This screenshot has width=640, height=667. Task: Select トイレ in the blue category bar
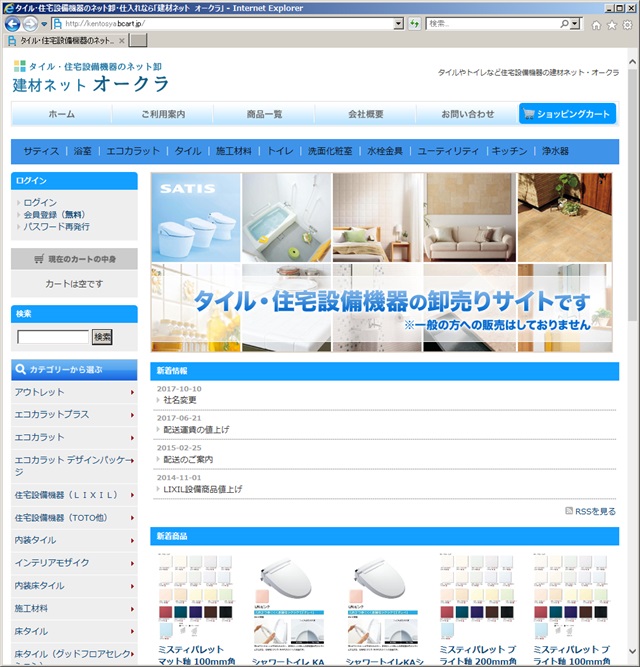point(280,151)
